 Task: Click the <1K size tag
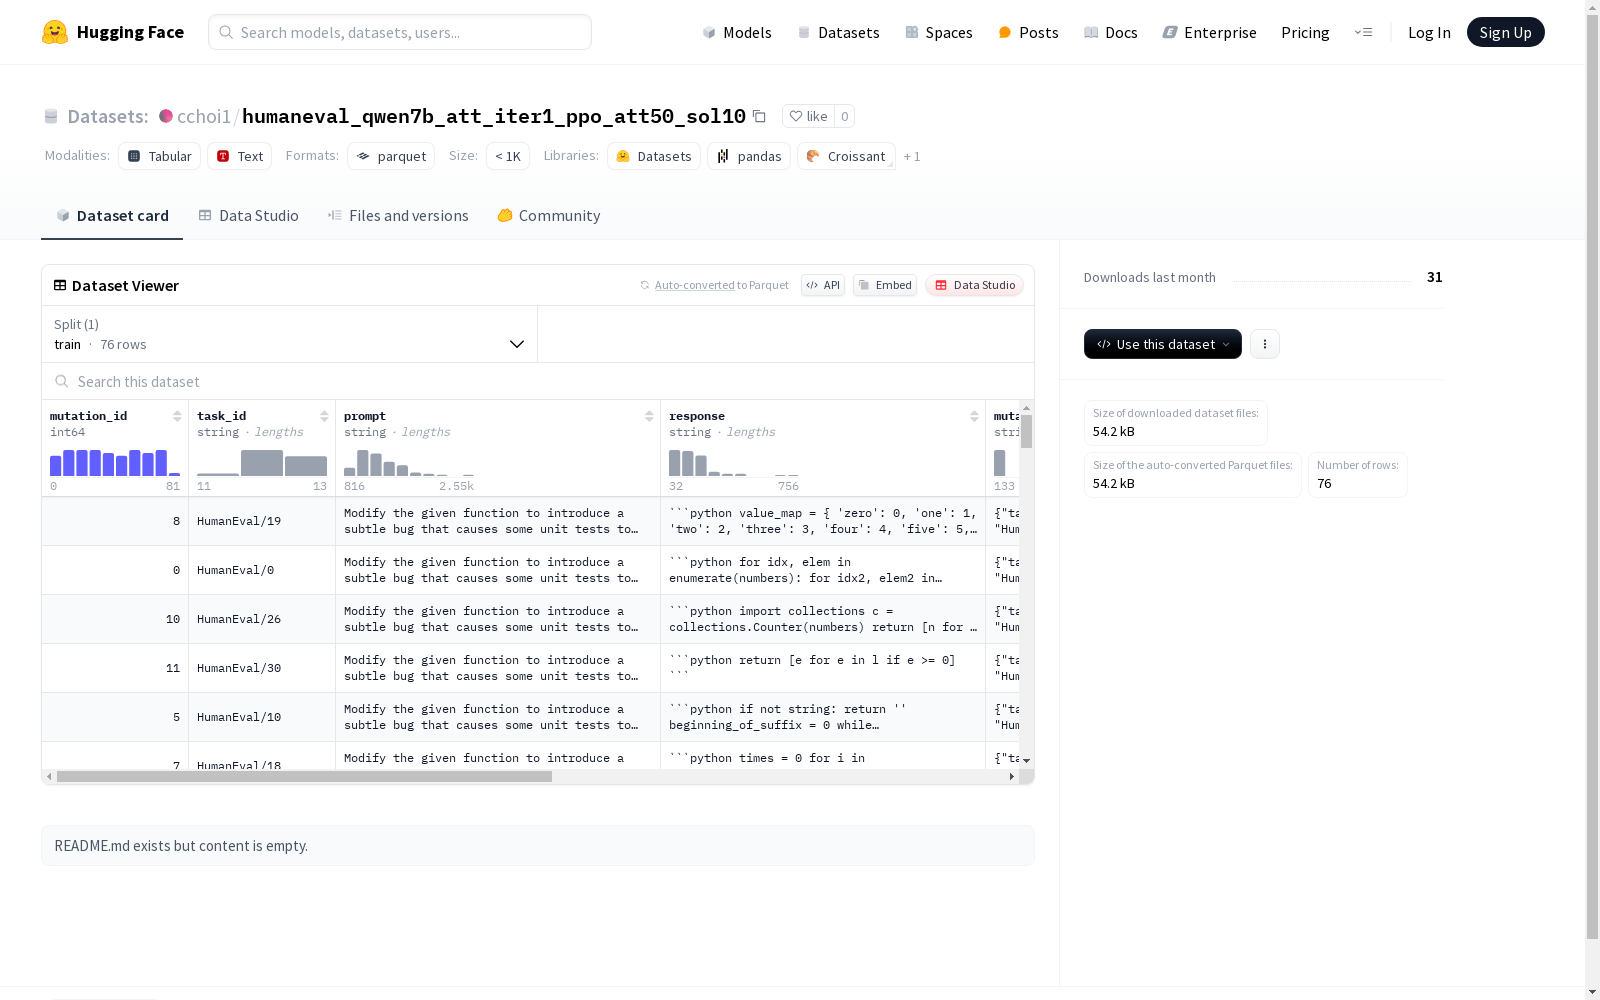508,156
